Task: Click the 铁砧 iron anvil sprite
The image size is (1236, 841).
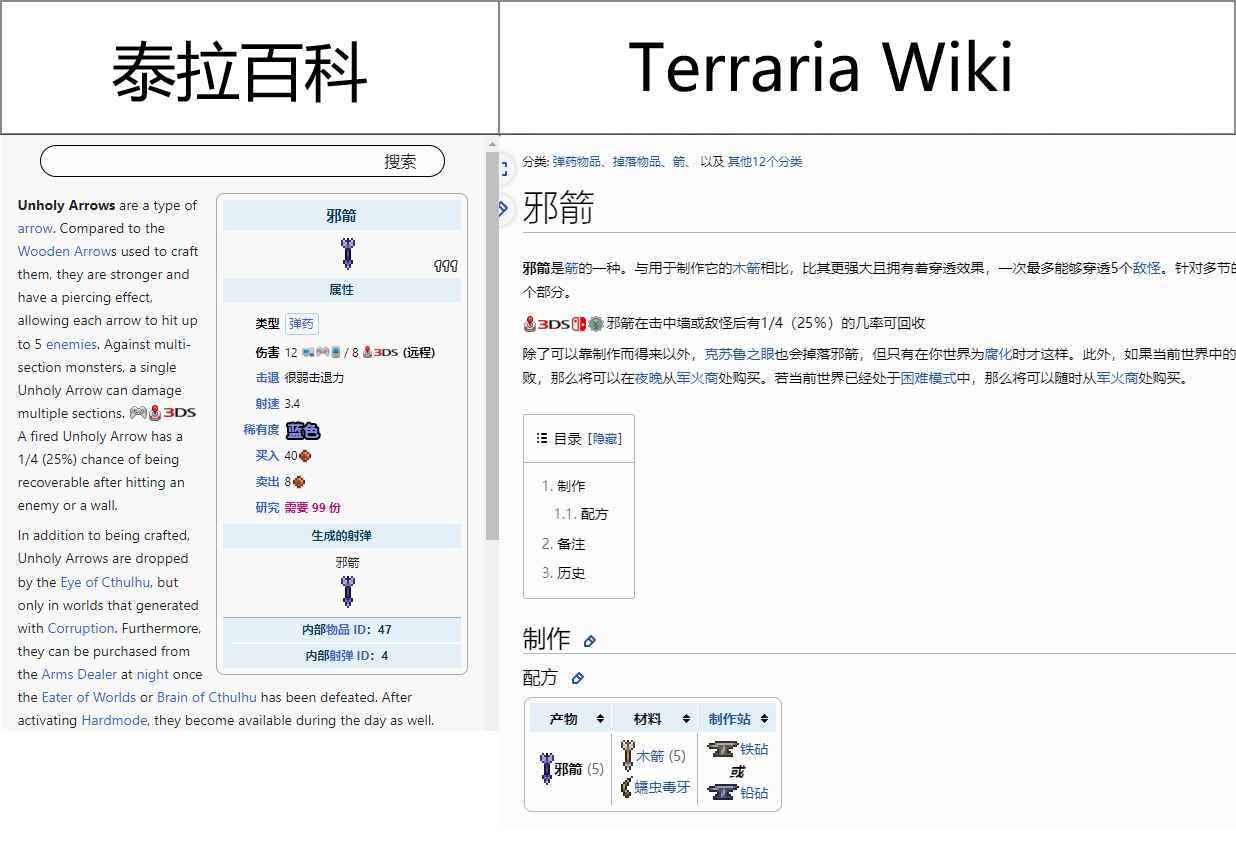Action: [x=722, y=749]
